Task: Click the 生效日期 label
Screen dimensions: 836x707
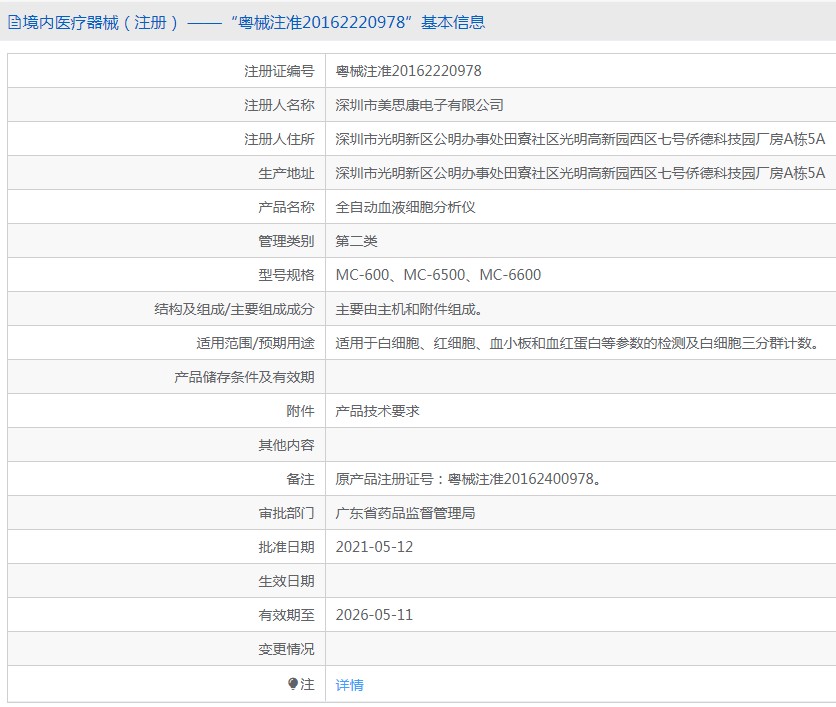Action: coord(286,581)
